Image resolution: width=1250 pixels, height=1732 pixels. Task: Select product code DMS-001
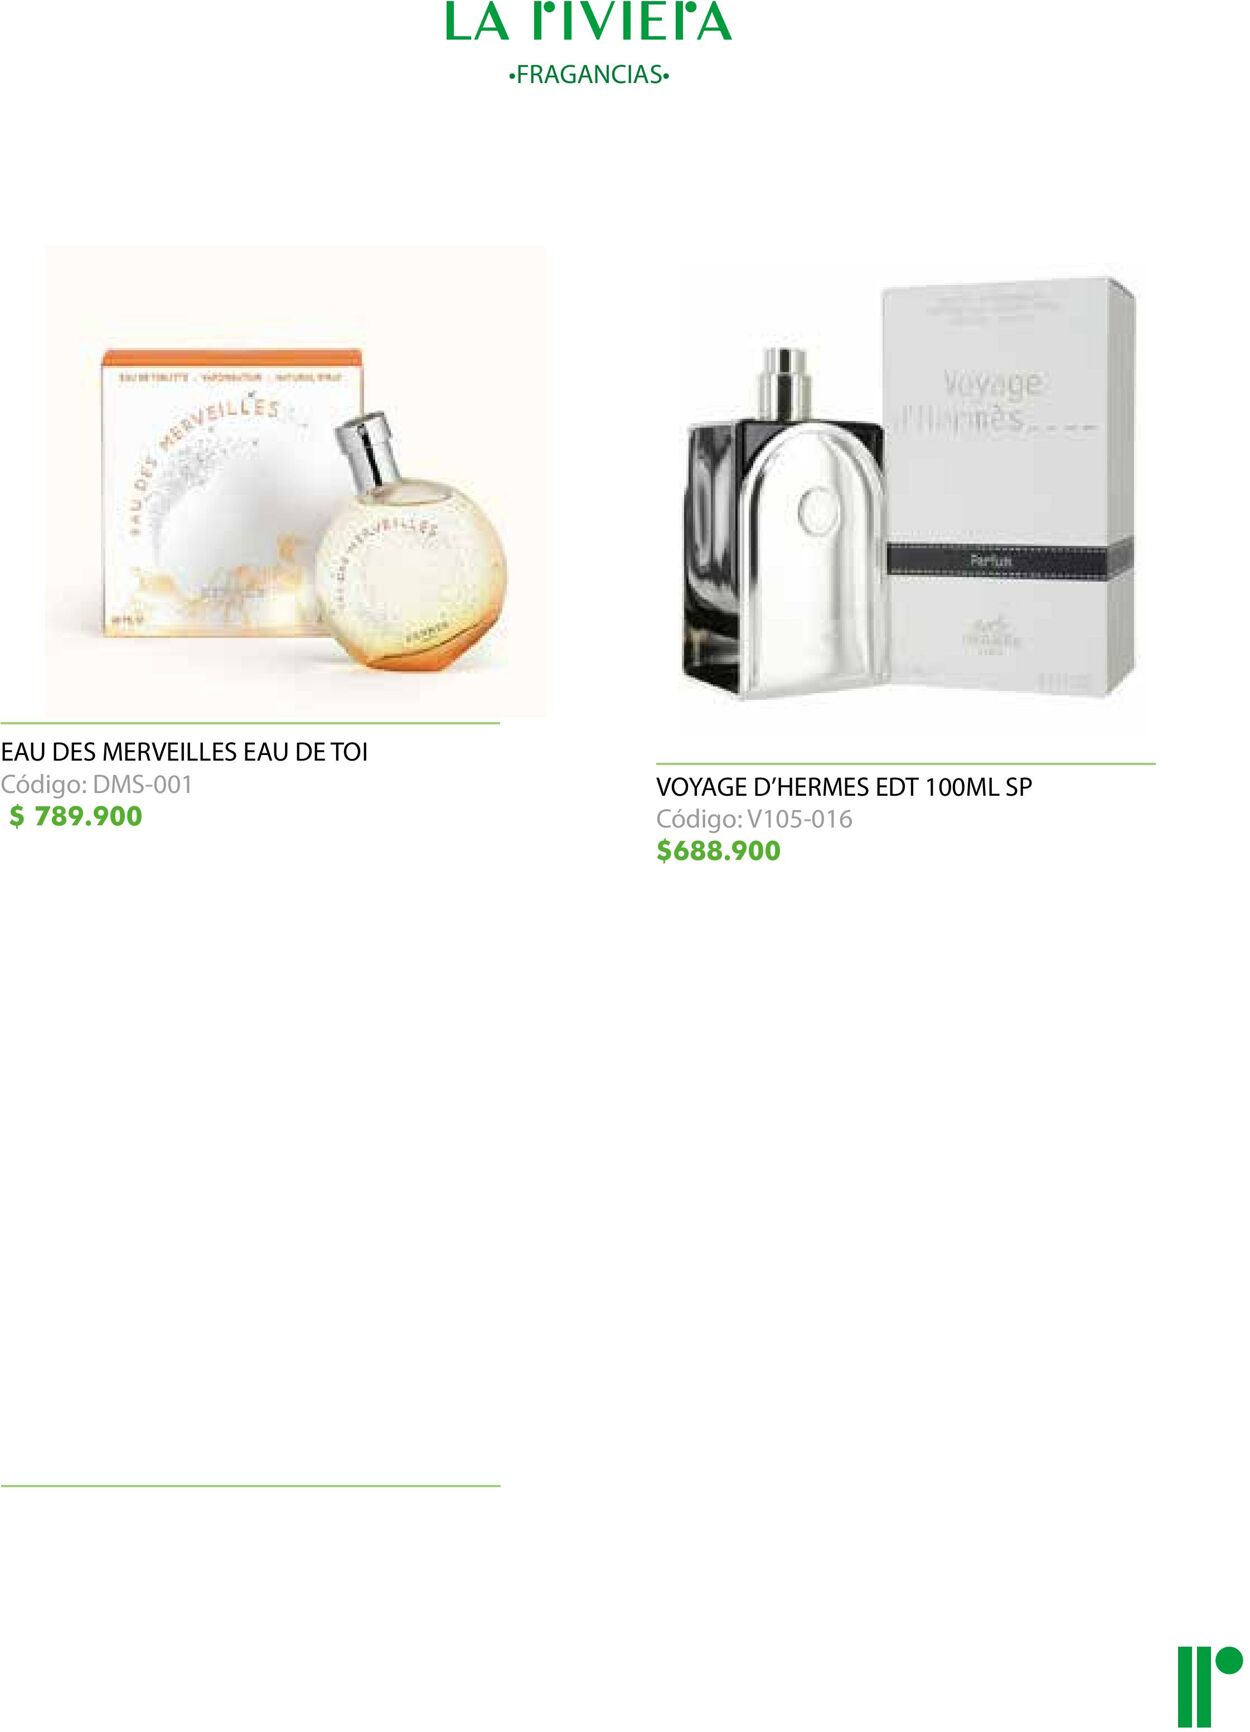point(96,785)
